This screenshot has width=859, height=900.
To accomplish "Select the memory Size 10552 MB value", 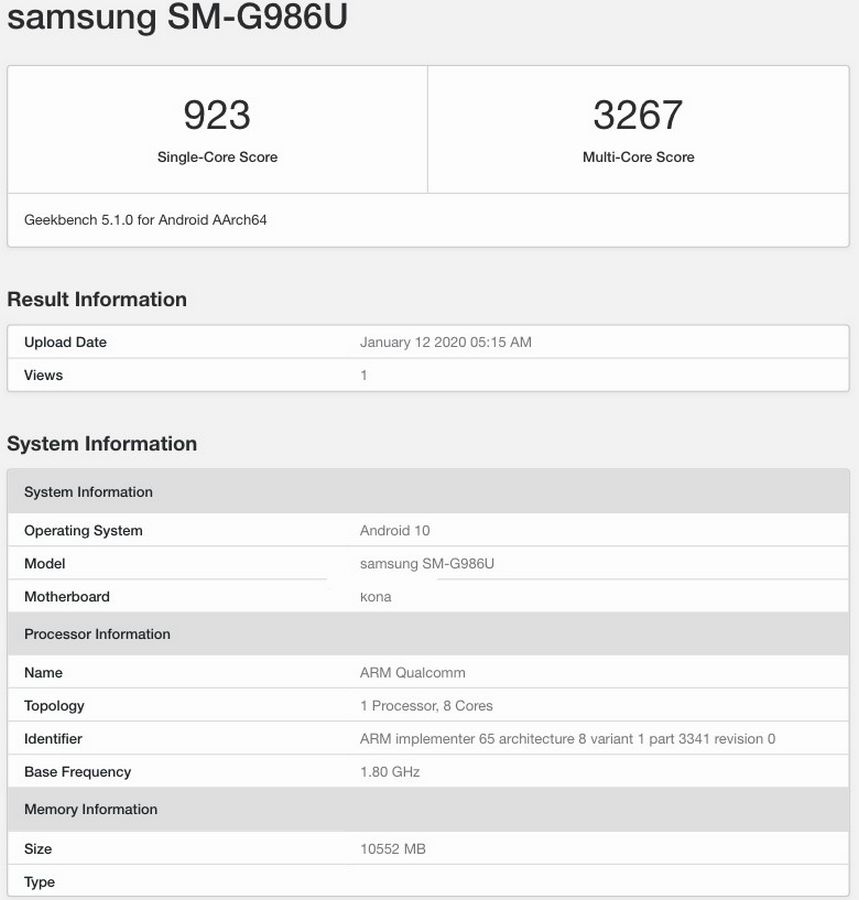I will coord(392,848).
